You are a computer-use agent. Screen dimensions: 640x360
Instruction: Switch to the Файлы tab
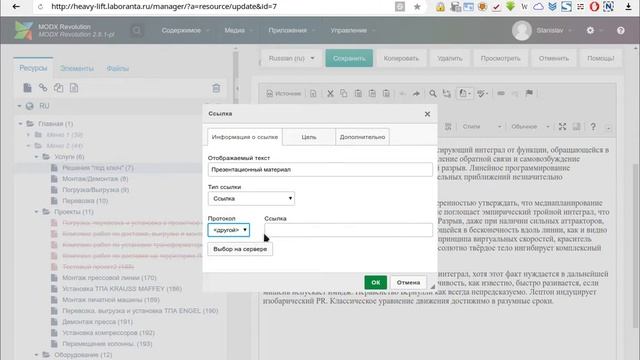click(x=118, y=69)
